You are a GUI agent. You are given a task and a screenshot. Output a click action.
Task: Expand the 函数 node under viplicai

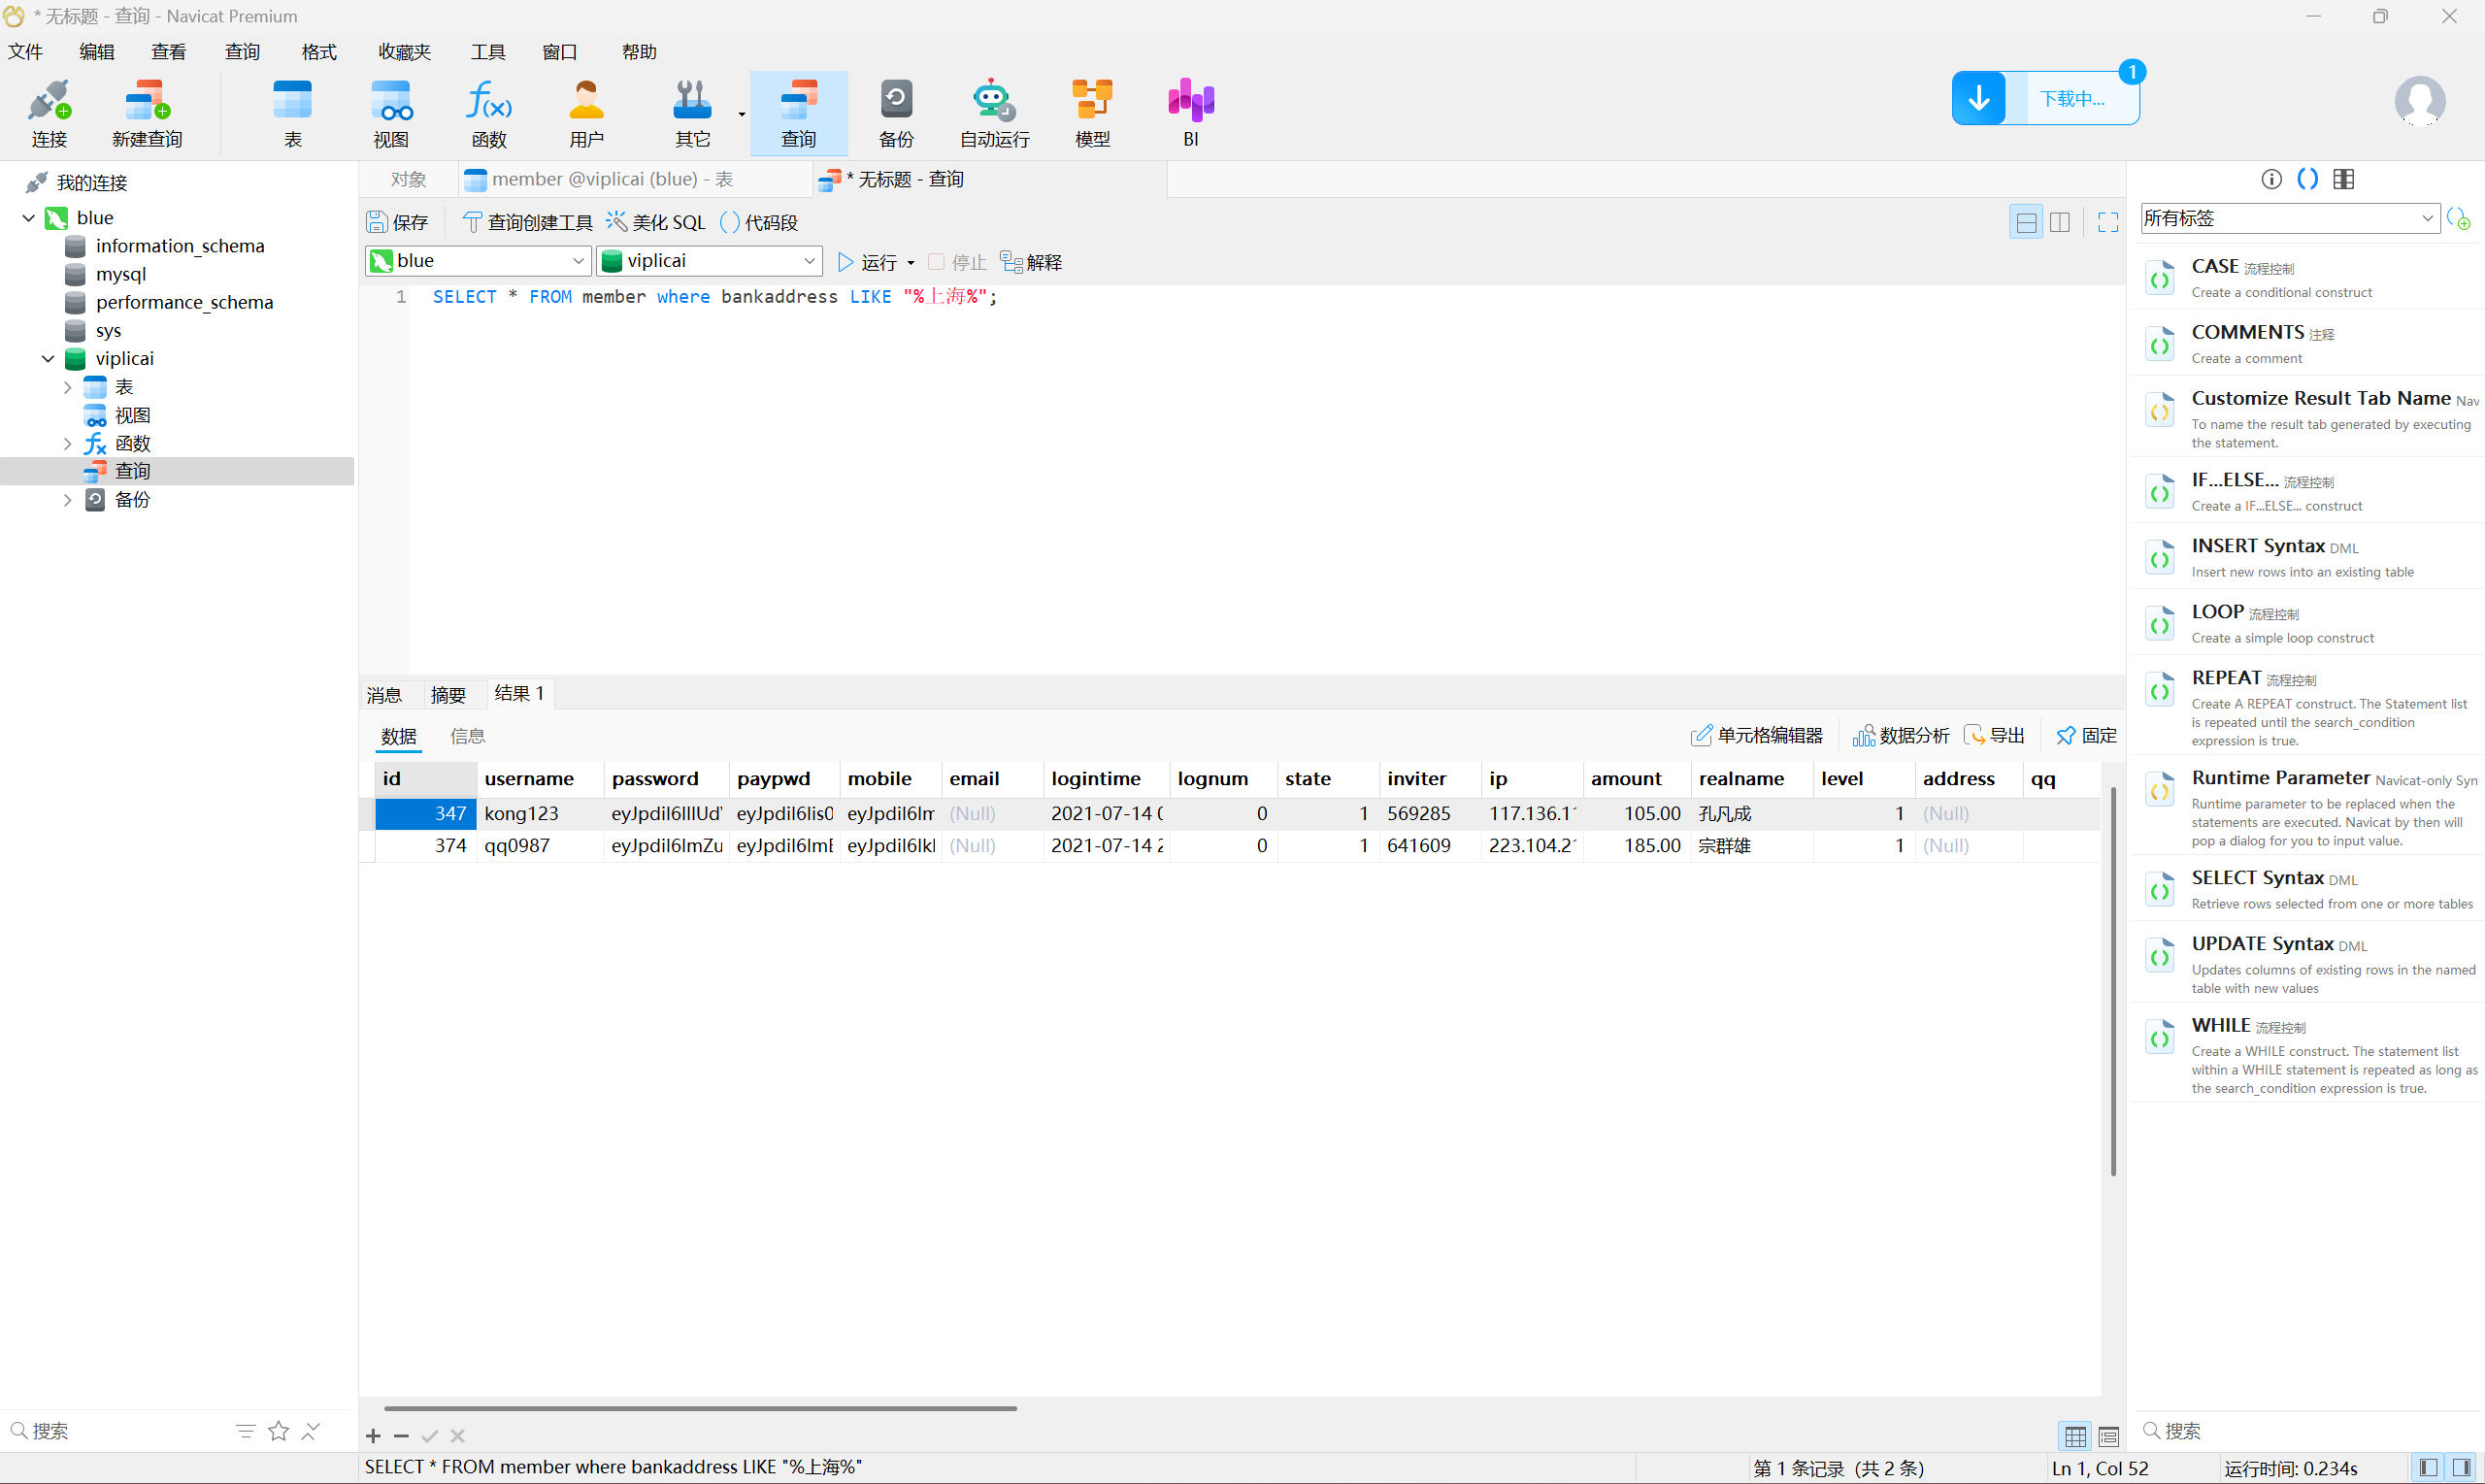click(x=67, y=443)
